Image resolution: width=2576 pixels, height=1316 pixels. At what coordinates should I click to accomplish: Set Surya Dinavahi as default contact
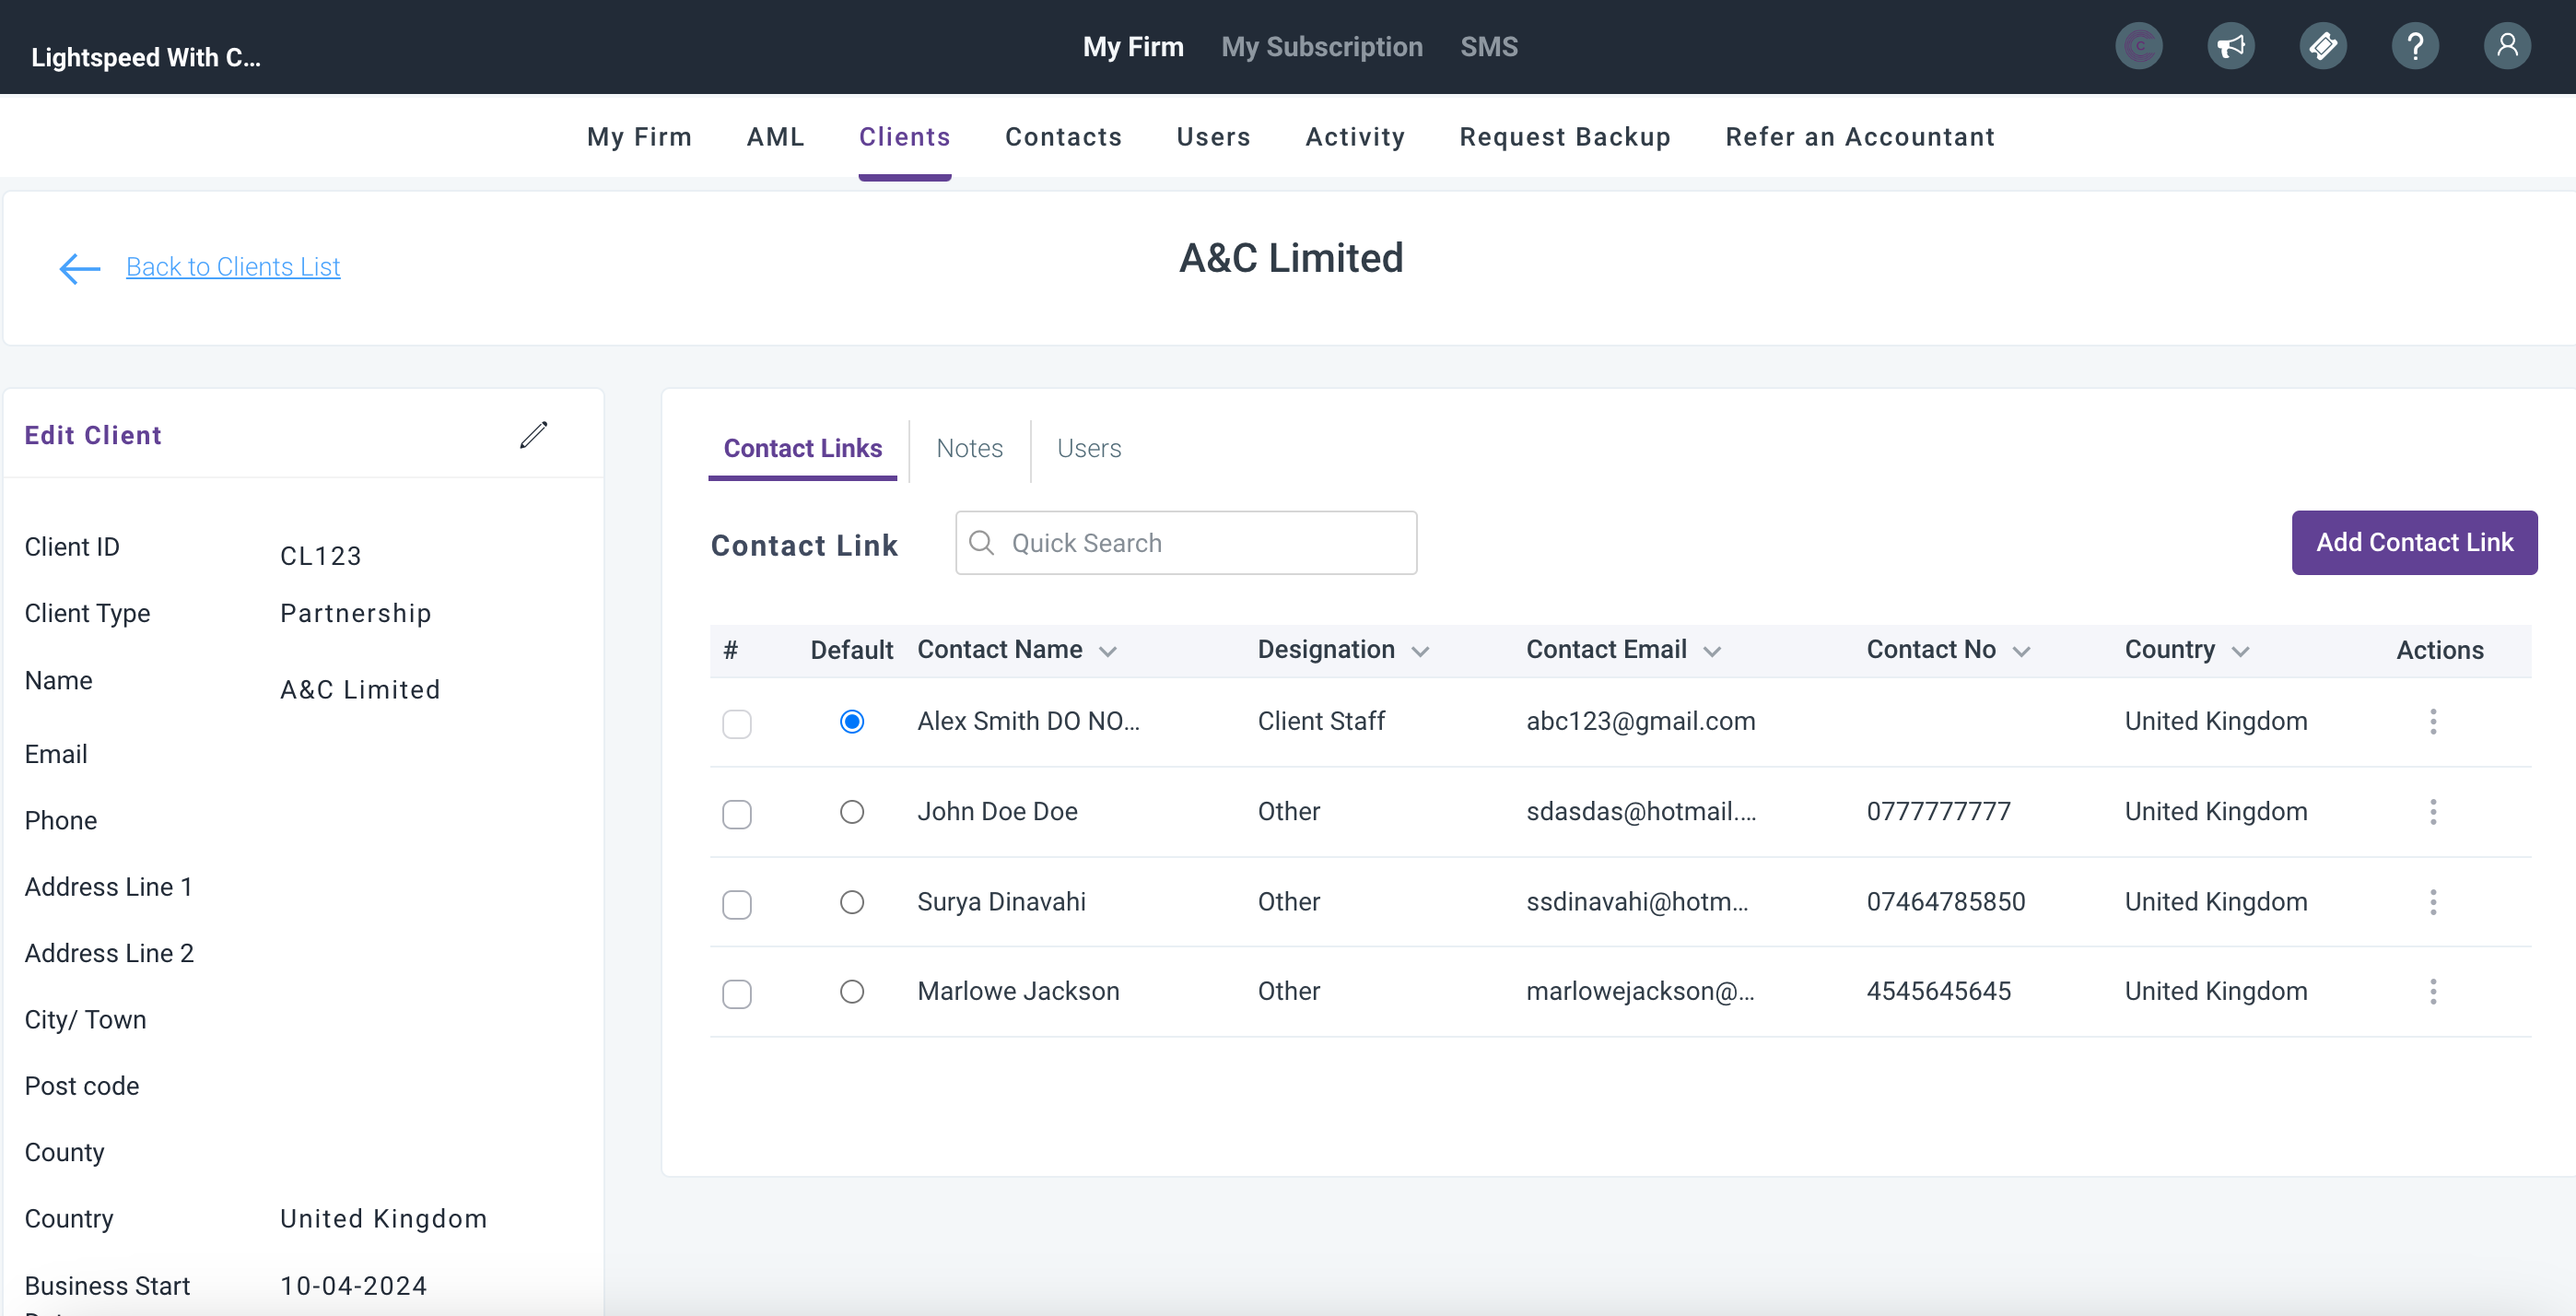(x=852, y=902)
